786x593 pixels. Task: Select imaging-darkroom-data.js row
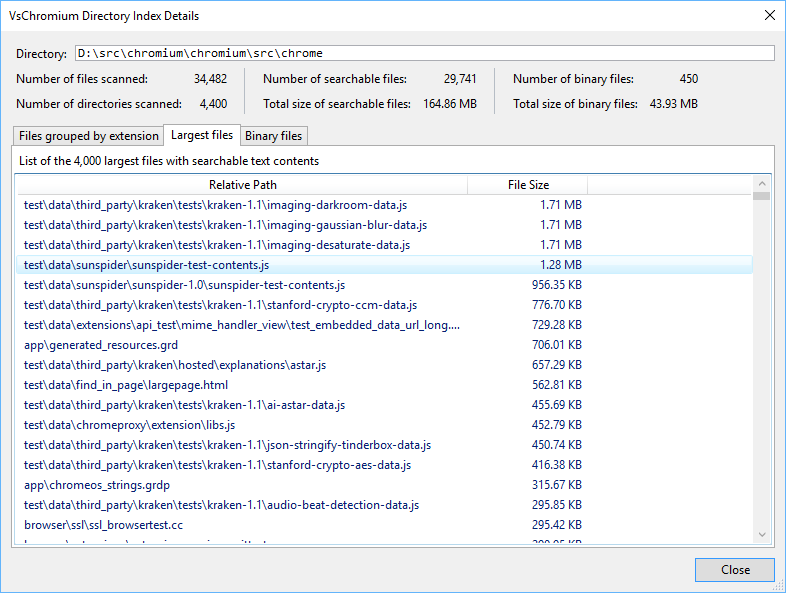[x=385, y=205]
